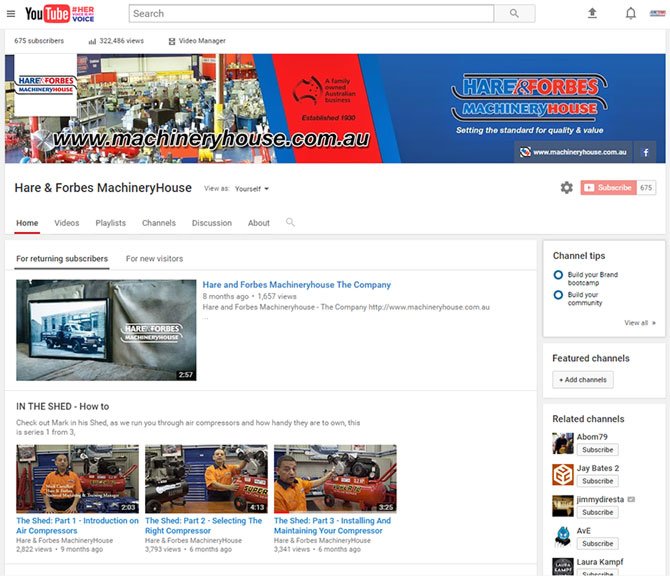Viewport: 670px width, 576px height.
Task: Switch to the Discussion tab
Action: click(x=212, y=223)
